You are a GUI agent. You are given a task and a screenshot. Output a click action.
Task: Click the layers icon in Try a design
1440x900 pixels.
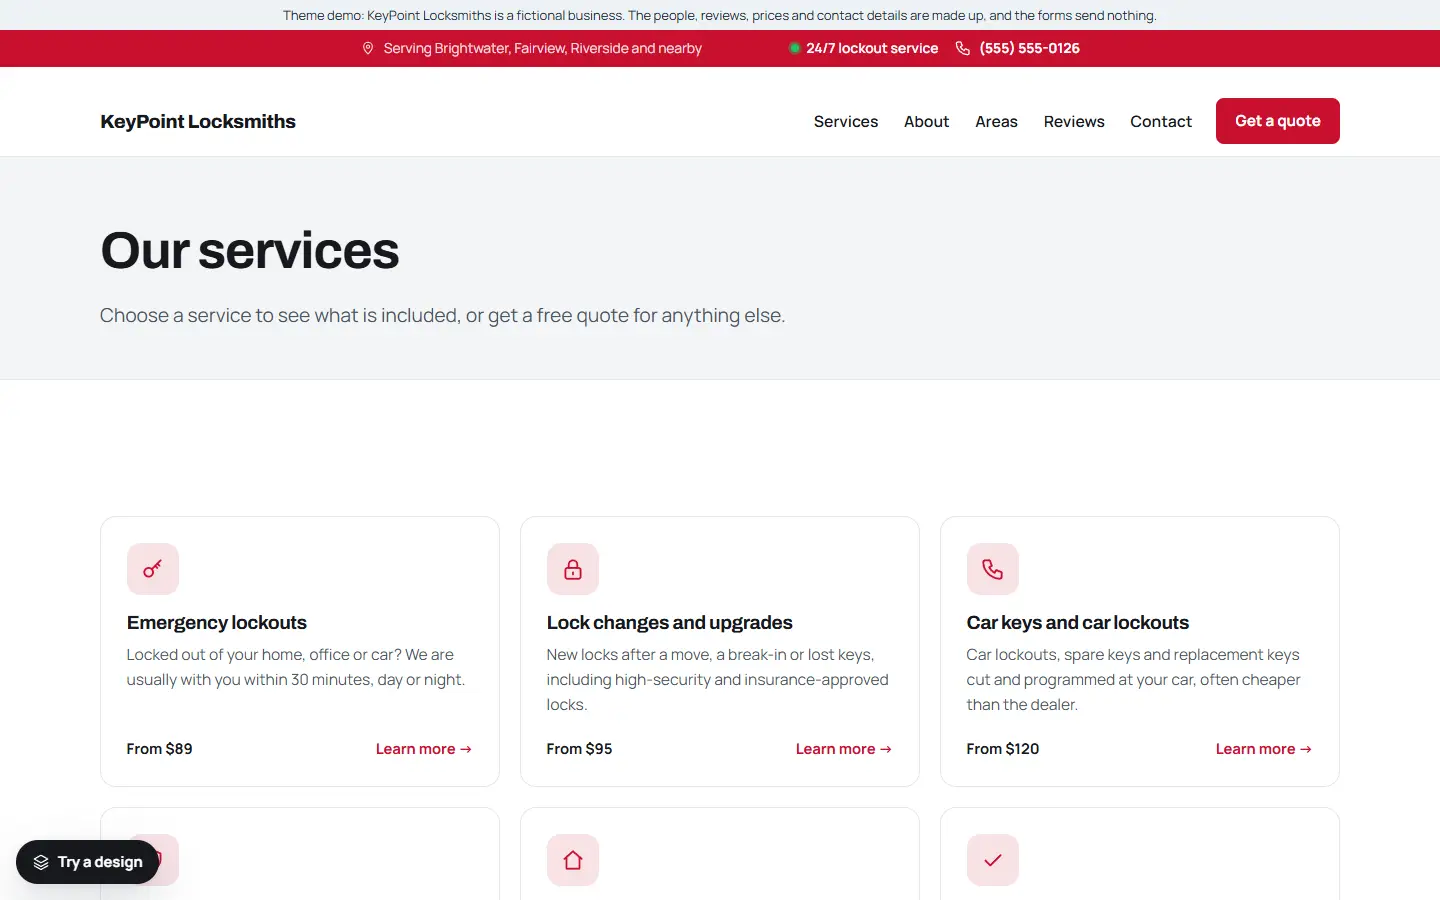tap(41, 862)
